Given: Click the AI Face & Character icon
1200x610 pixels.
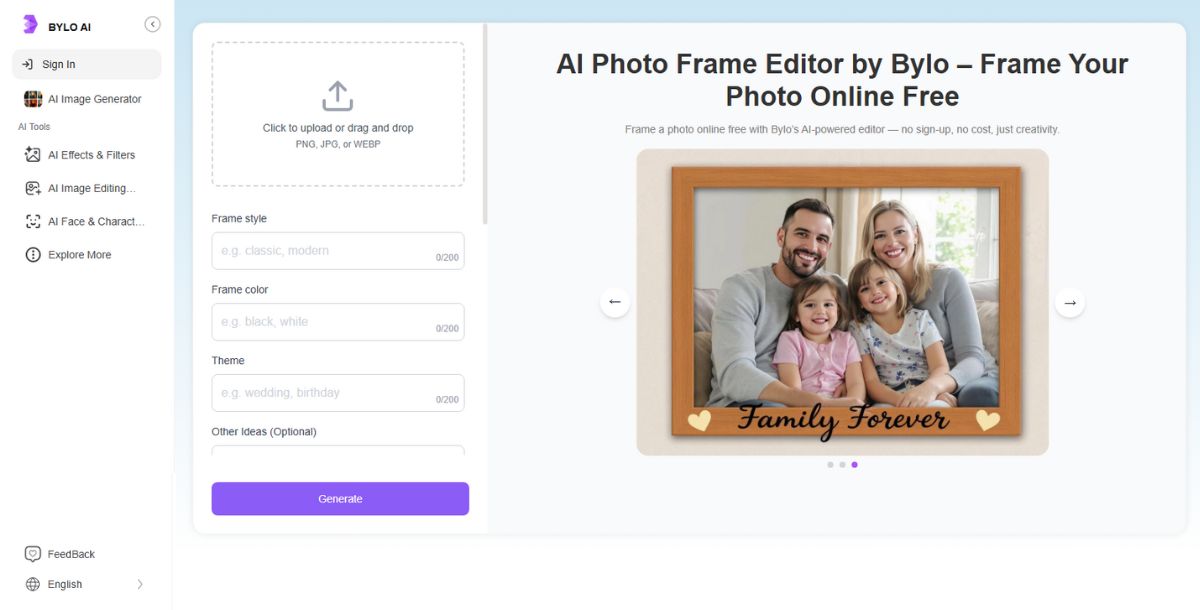Looking at the screenshot, I should [x=33, y=221].
